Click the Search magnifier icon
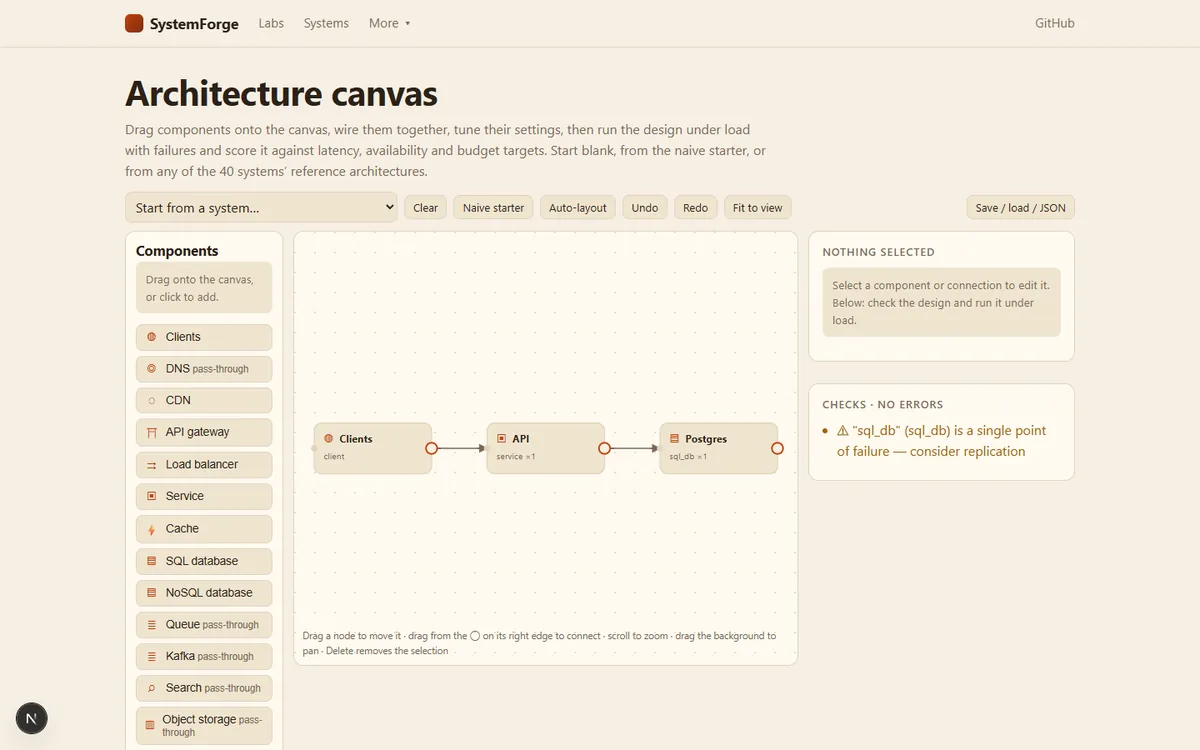The height and width of the screenshot is (750, 1200). tap(151, 688)
